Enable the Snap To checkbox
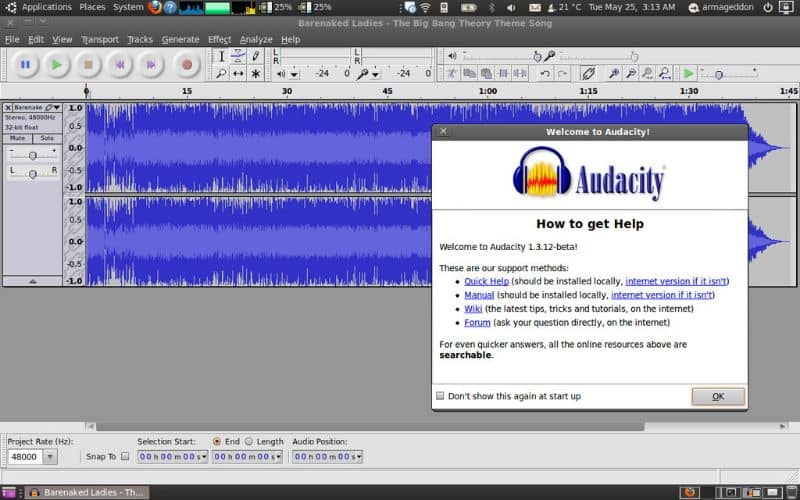This screenshot has width=800, height=500. (x=125, y=456)
